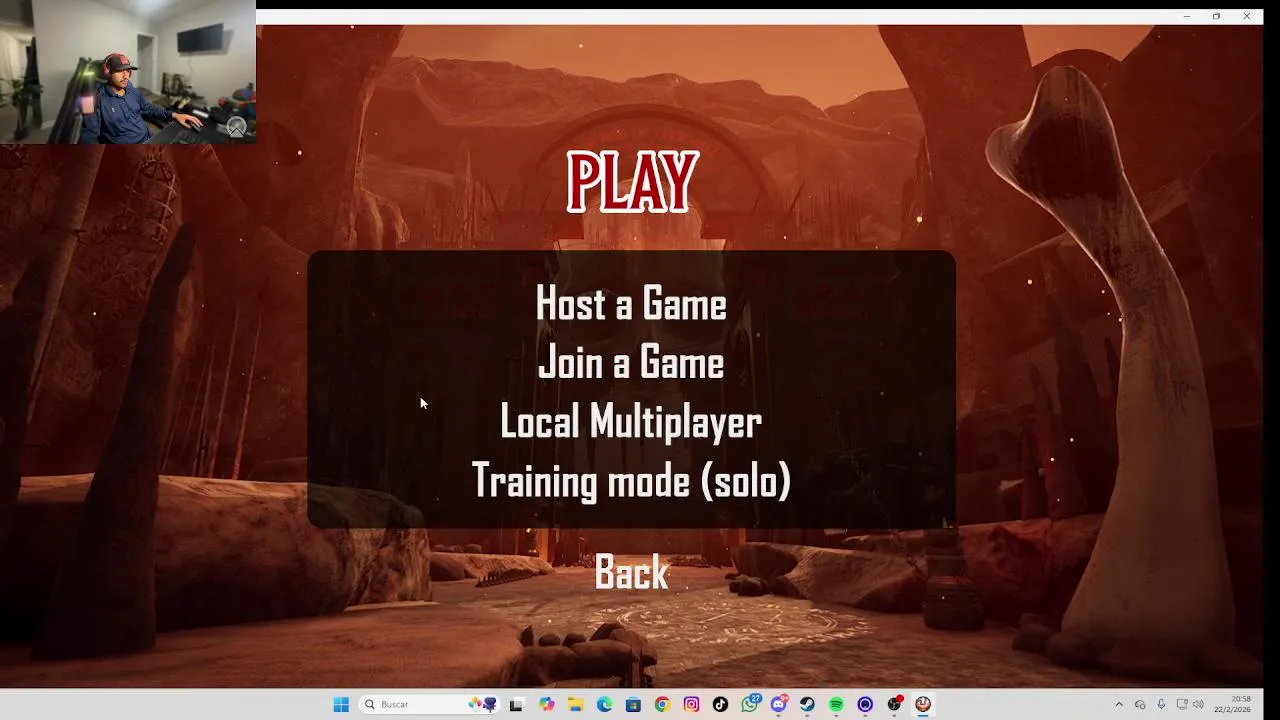Click the Buscar taskbar search box
The image size is (1280, 720).
(428, 704)
